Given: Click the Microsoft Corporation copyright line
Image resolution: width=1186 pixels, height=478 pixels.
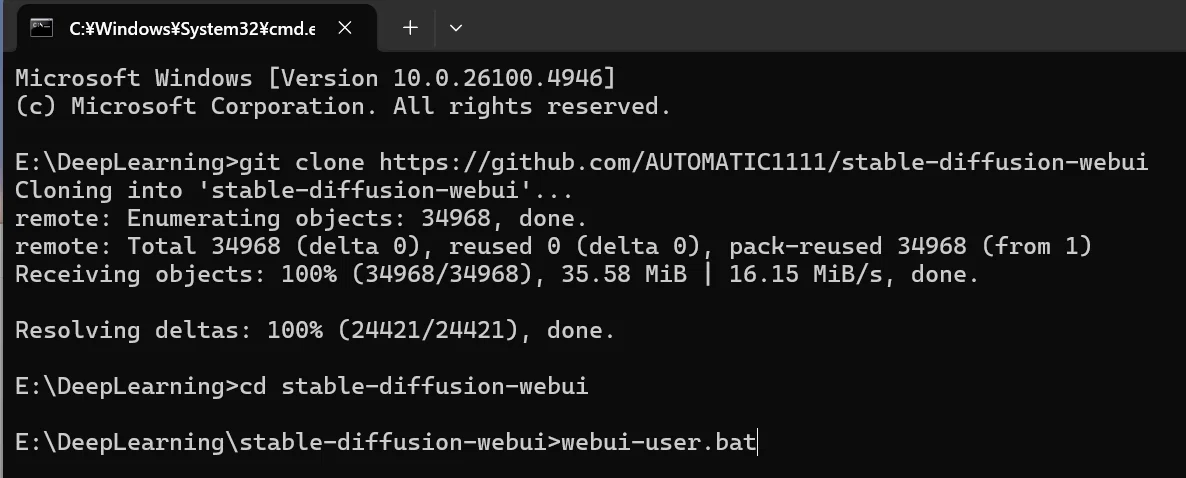Looking at the screenshot, I should (343, 107).
